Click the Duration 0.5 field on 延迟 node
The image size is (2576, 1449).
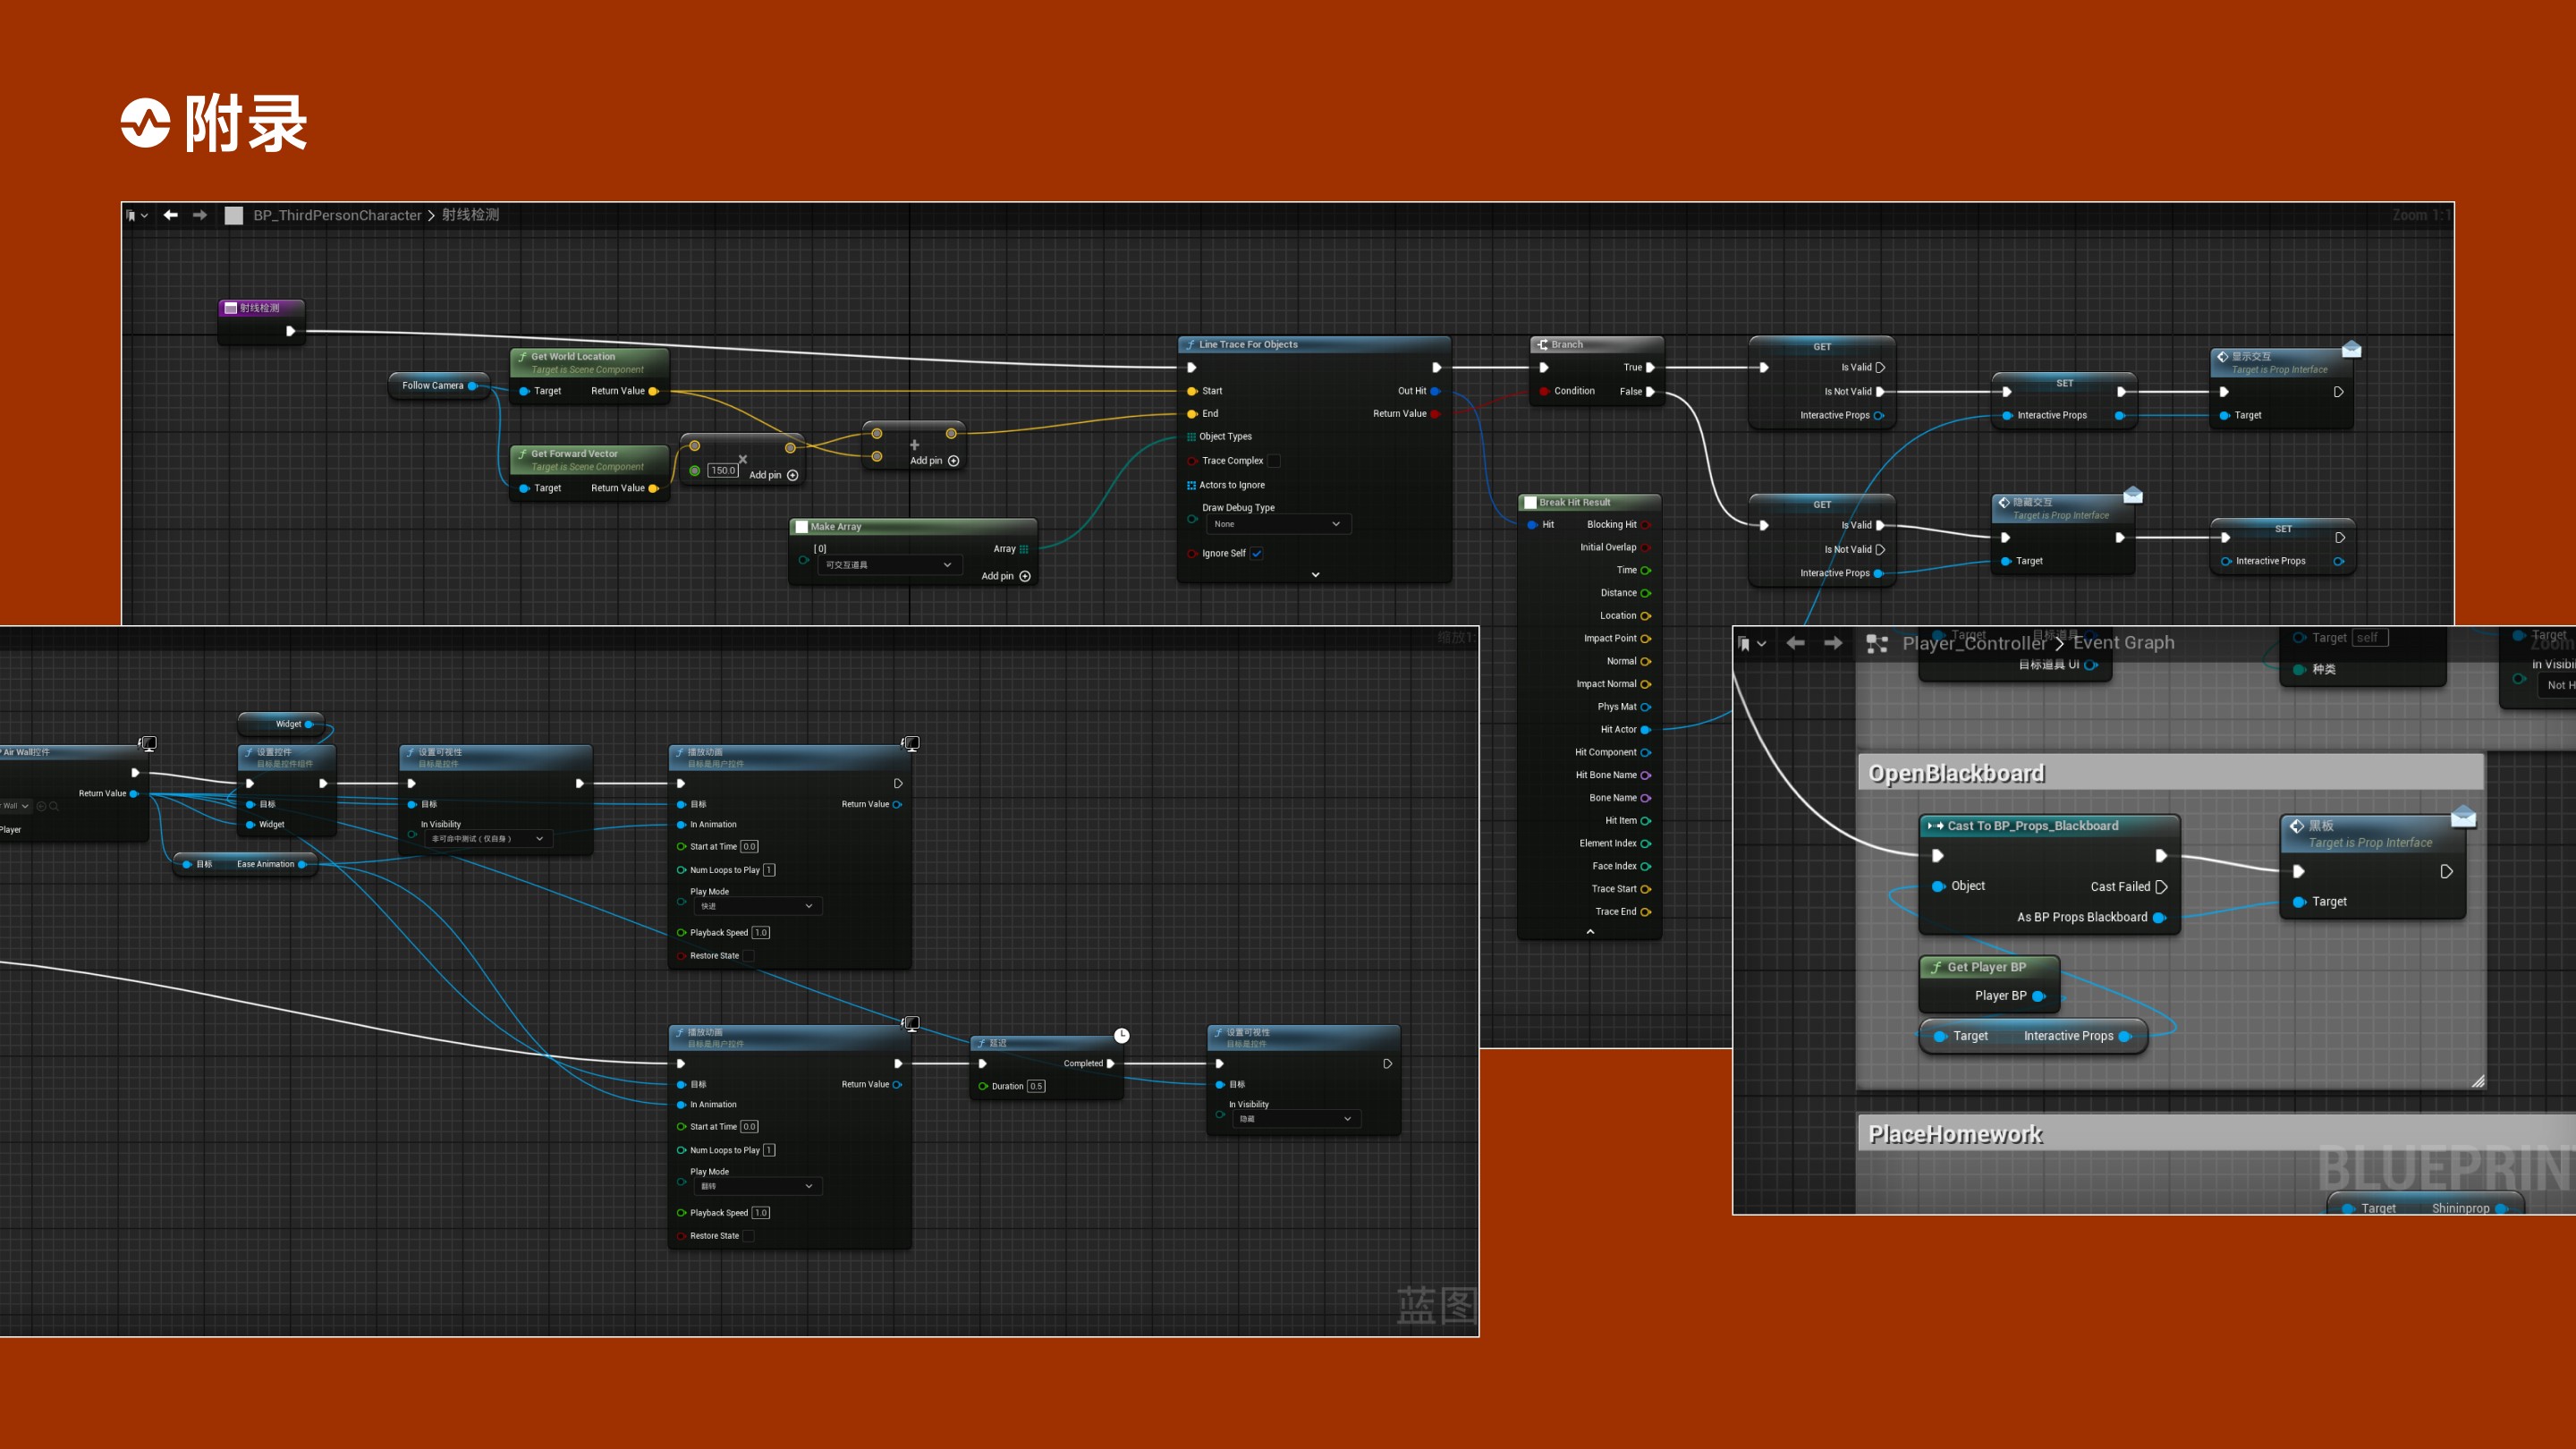tap(1036, 1086)
